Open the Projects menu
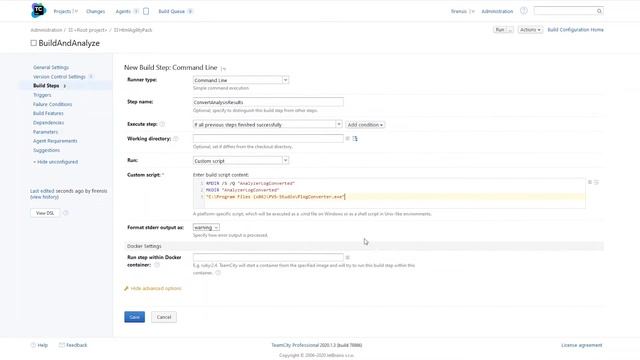The image size is (640, 360). pyautogui.click(x=62, y=11)
